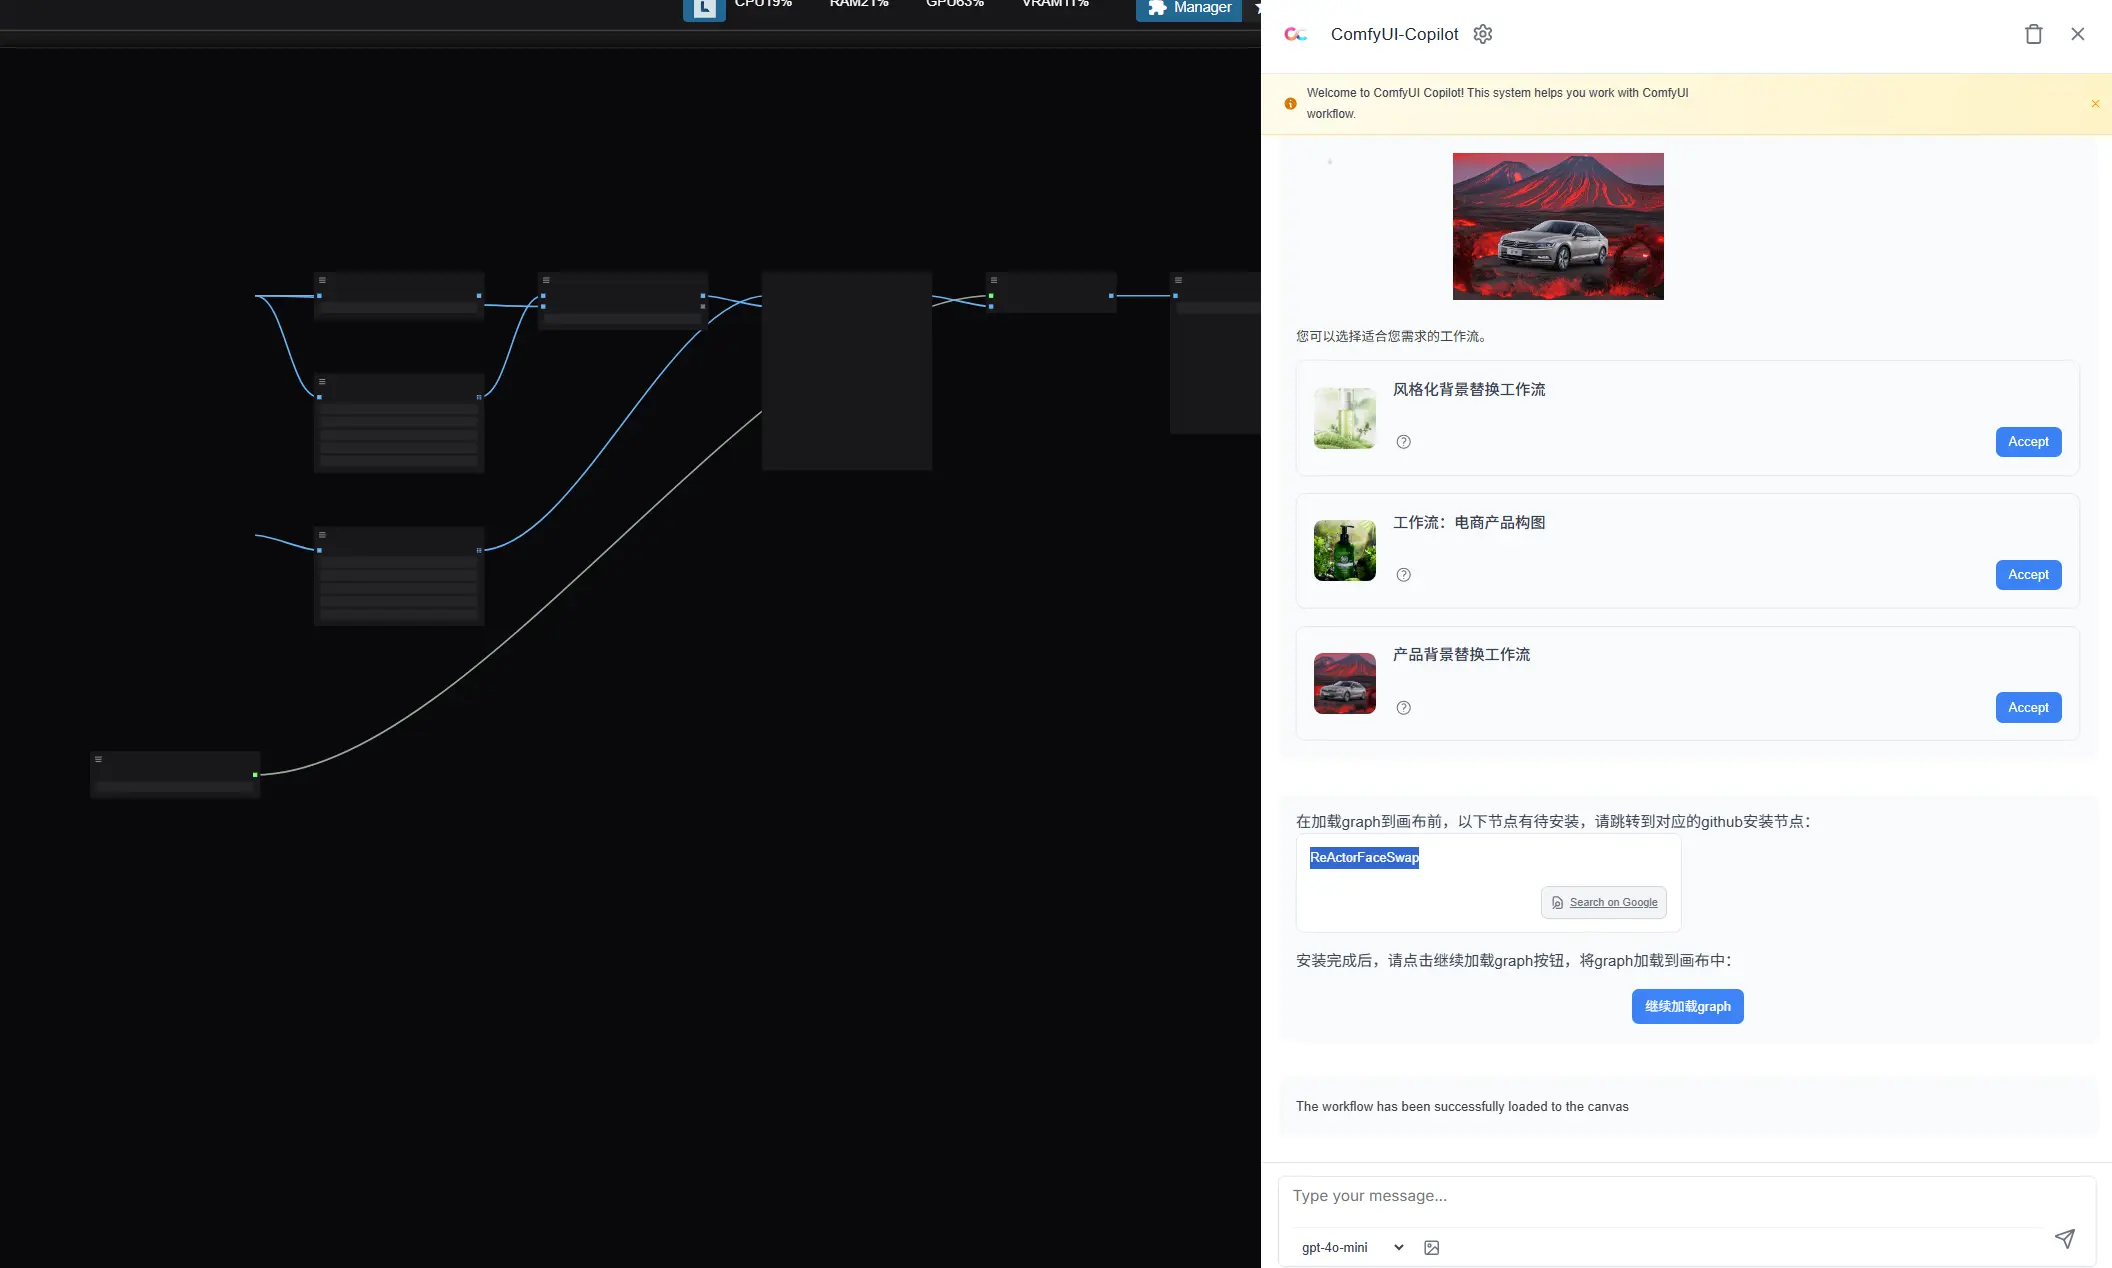The width and height of the screenshot is (2112, 1268).
Task: Dismiss the yellow welcome banner
Action: pyautogui.click(x=2095, y=104)
